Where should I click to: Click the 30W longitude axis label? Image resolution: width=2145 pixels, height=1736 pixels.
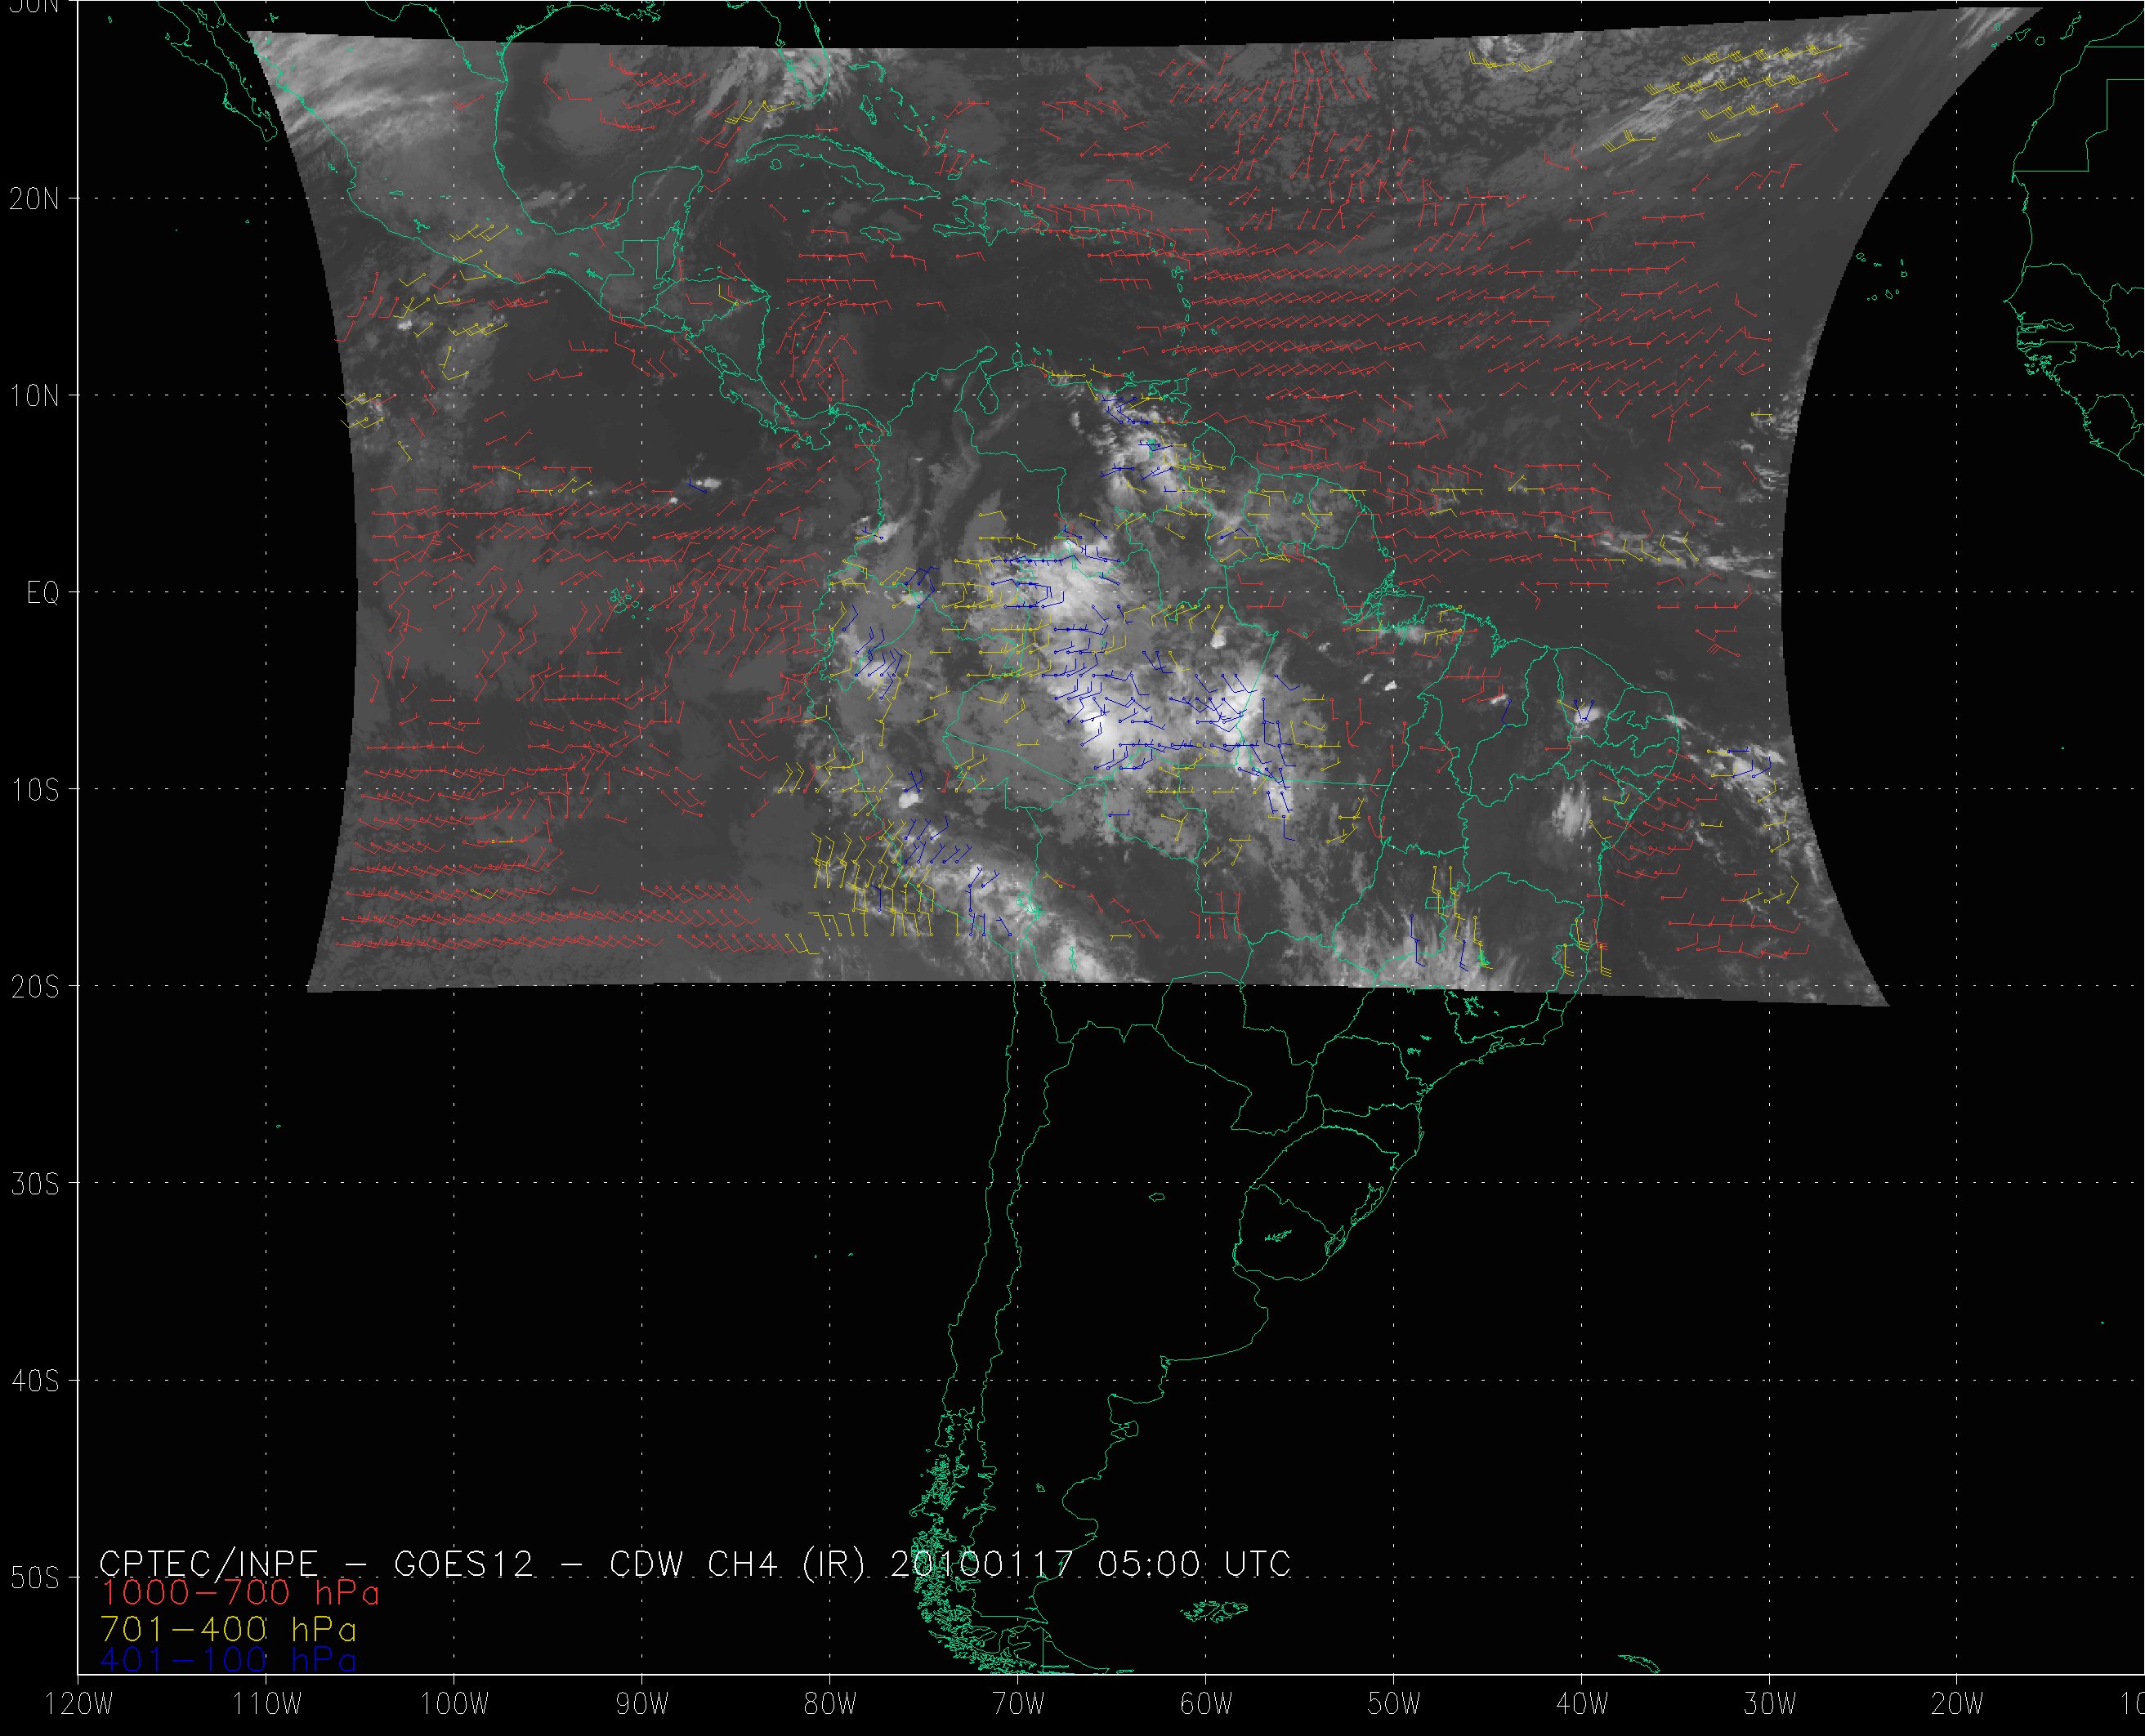click(x=1769, y=1704)
